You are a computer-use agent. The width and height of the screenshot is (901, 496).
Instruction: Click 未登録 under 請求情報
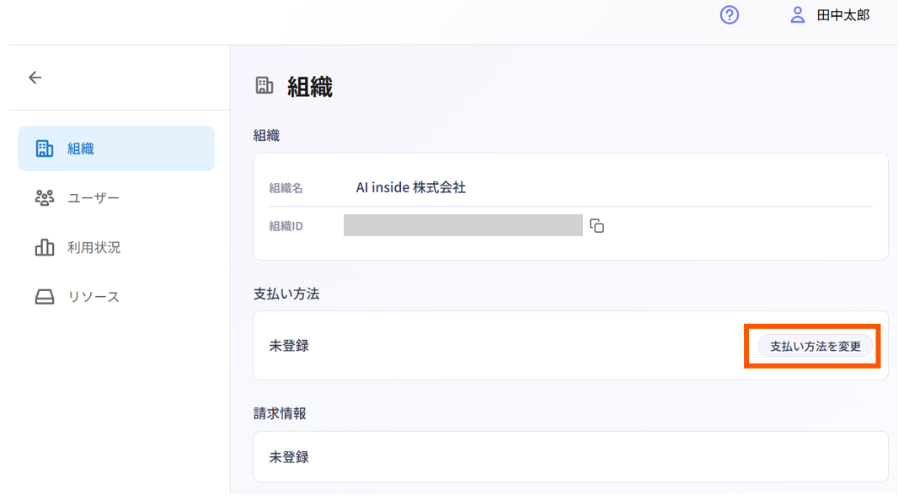click(x=289, y=457)
